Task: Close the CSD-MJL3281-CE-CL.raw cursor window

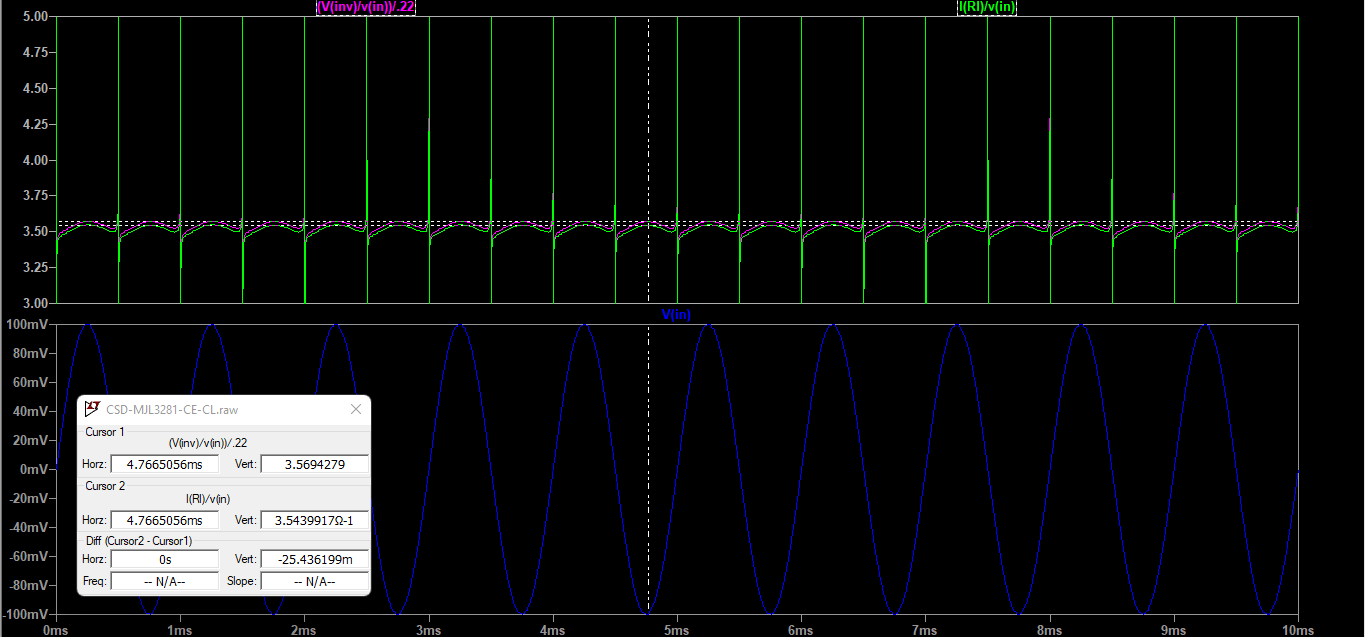Action: tap(356, 409)
